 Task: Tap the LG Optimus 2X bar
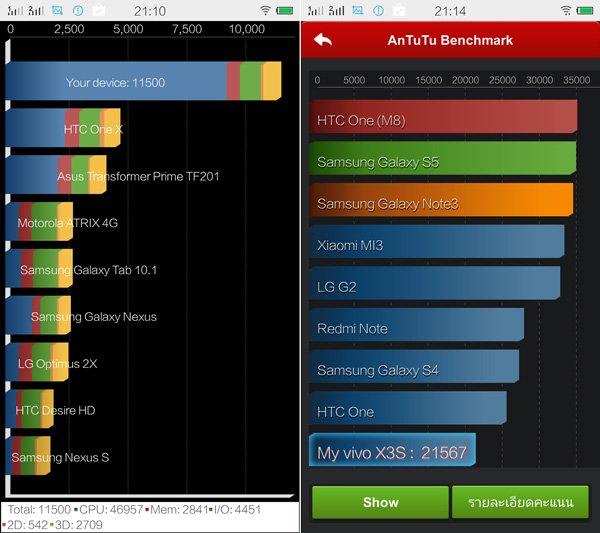point(37,362)
